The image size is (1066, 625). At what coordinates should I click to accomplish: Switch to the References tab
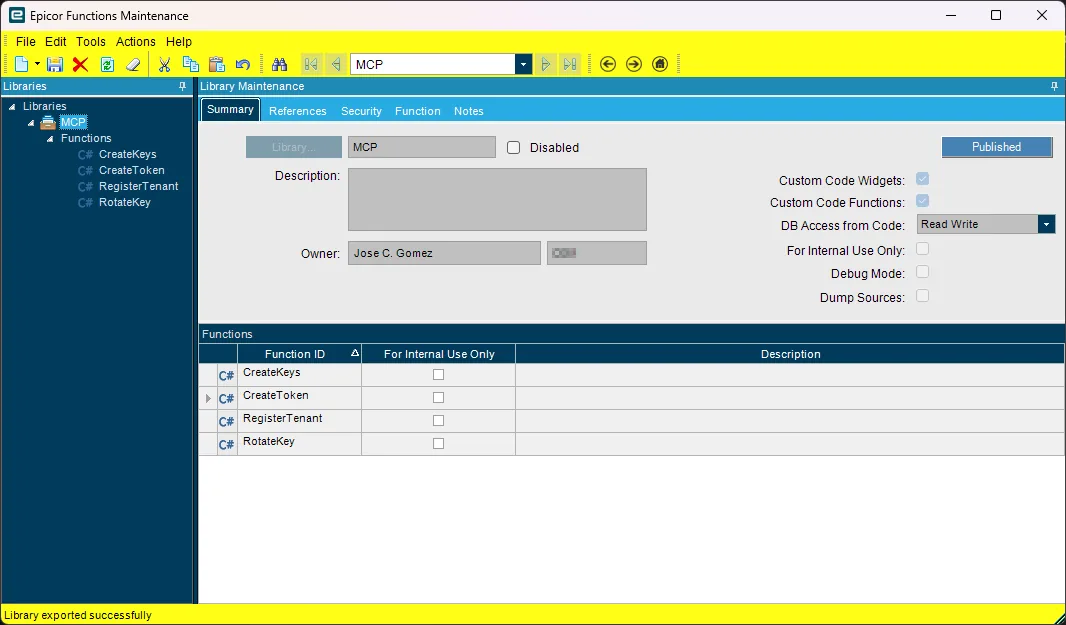[x=298, y=111]
